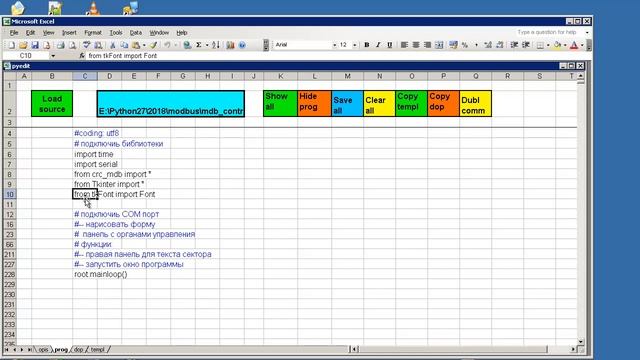The width and height of the screenshot is (640, 360).
Task: Click the AutoSum sigma icon
Action: coord(199,45)
